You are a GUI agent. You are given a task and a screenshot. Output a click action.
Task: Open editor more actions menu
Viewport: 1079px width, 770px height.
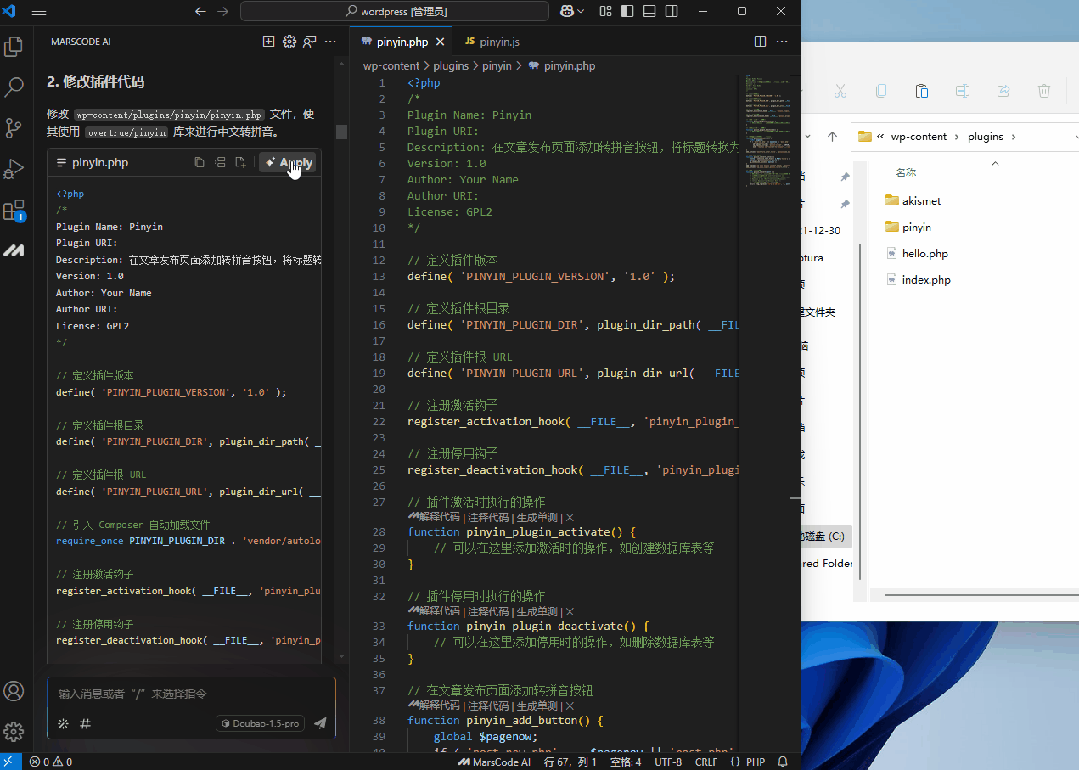(x=782, y=42)
